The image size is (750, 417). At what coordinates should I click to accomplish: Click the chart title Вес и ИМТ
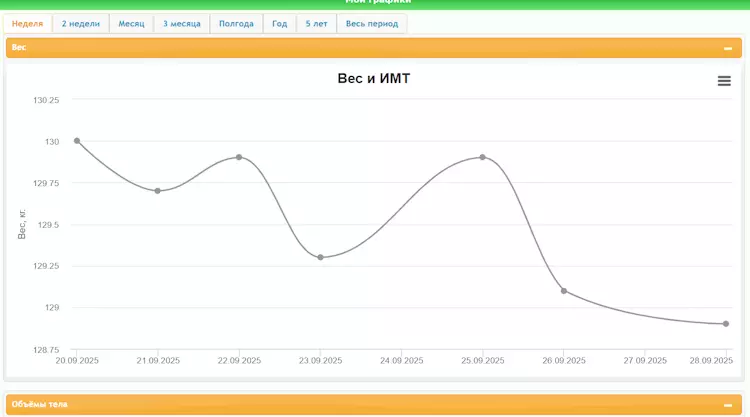pos(374,79)
